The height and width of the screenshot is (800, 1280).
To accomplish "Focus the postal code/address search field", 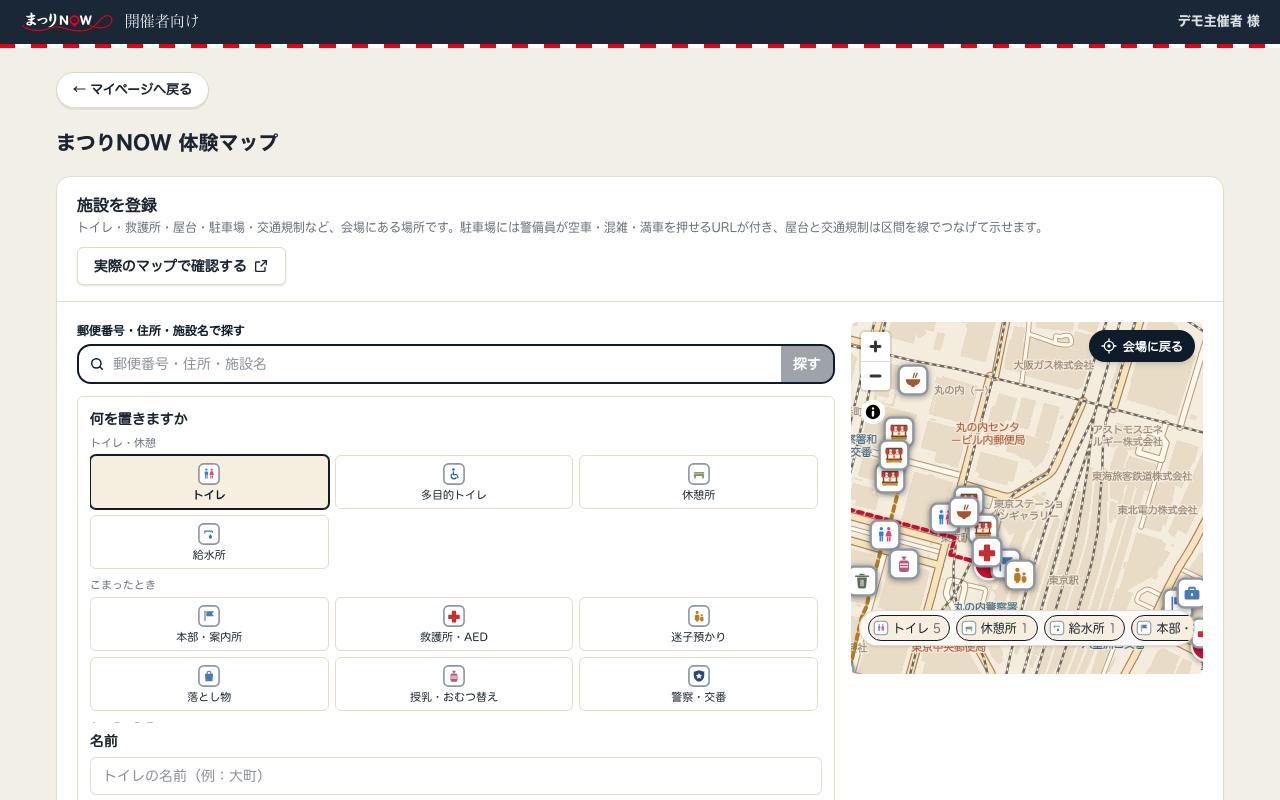I will click(x=430, y=364).
